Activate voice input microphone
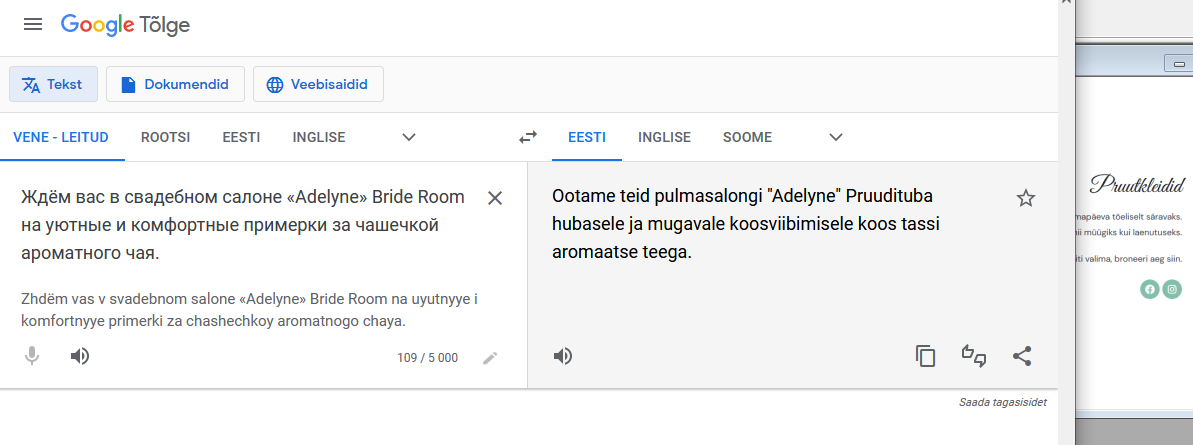Image resolution: width=1193 pixels, height=445 pixels. click(31, 356)
